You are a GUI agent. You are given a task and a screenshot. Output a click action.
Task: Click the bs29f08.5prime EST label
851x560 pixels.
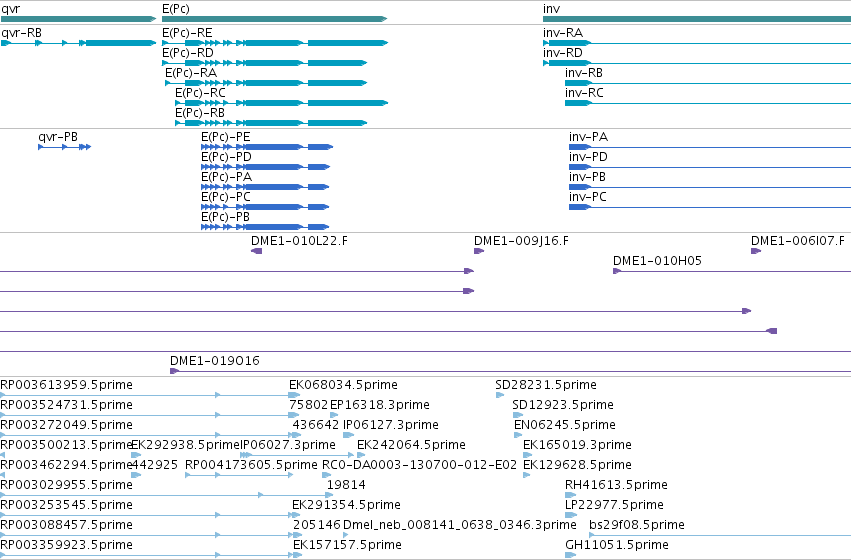(637, 525)
